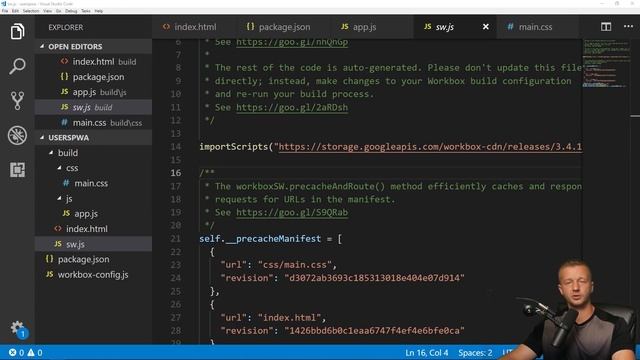Screen dimensions: 640x360
Task: Click the code minimap overview
Action: coord(606,64)
